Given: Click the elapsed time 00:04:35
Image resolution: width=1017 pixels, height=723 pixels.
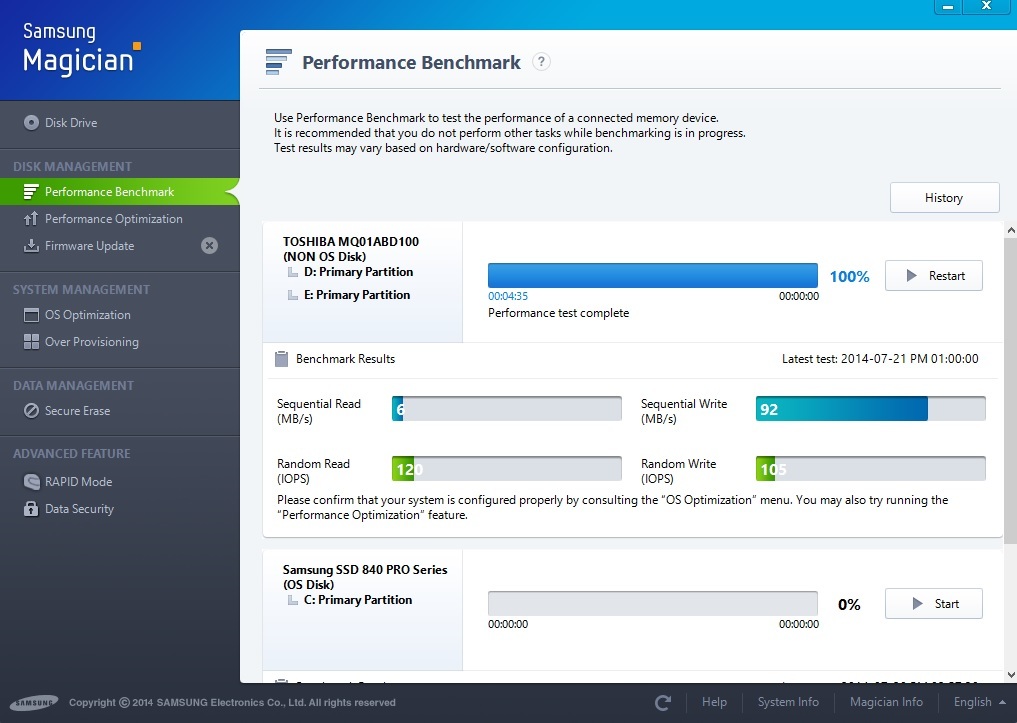Looking at the screenshot, I should [x=508, y=296].
